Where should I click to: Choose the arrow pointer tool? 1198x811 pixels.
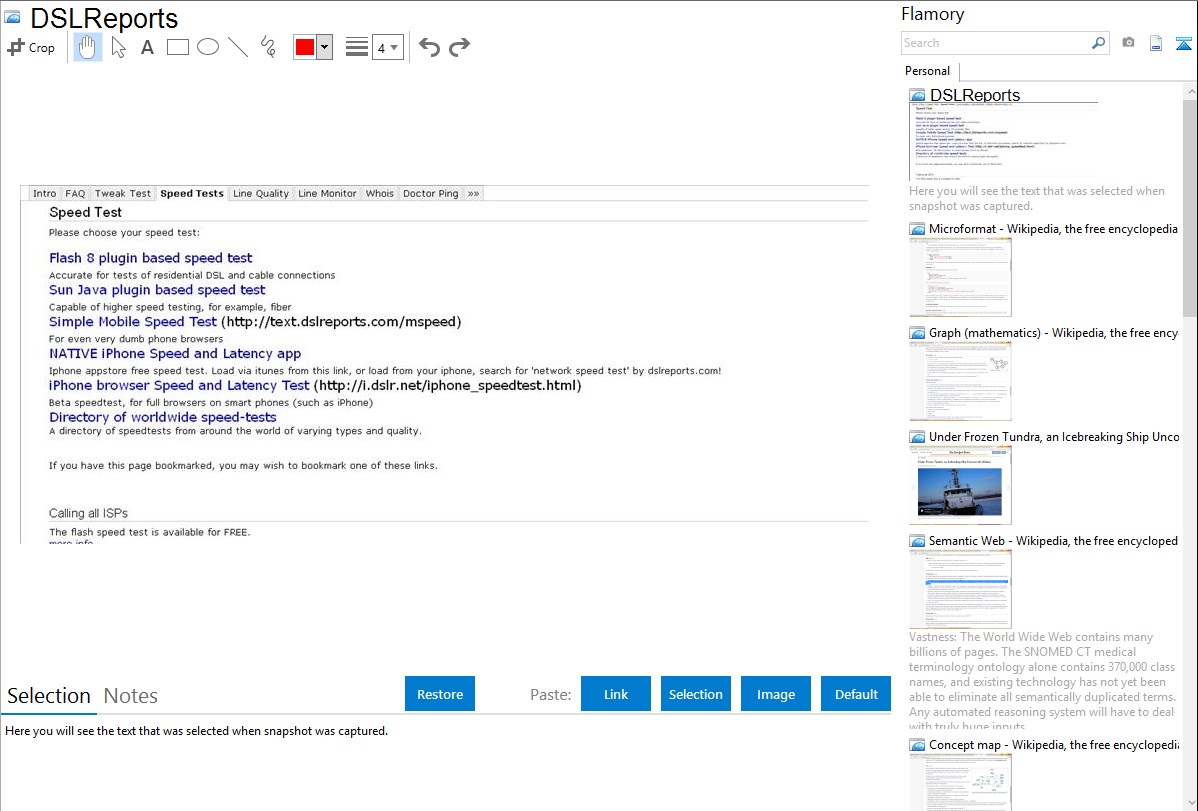click(118, 47)
